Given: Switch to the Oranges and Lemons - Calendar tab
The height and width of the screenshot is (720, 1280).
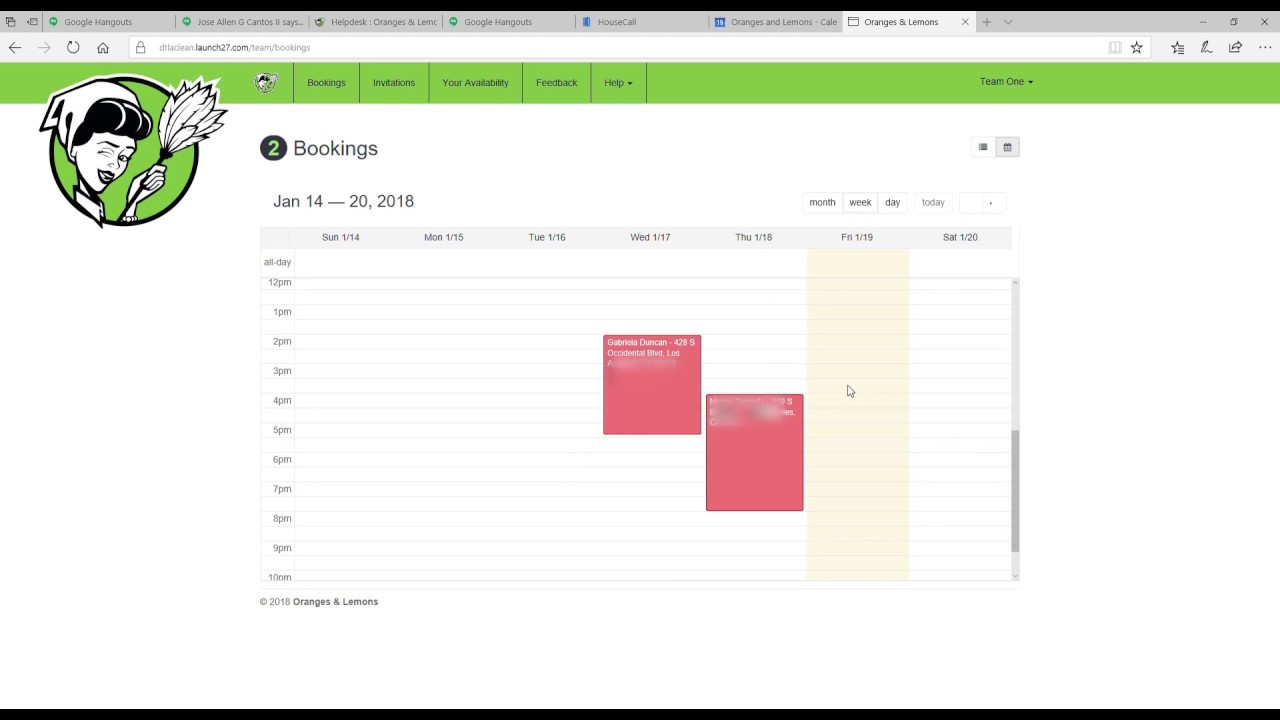Looking at the screenshot, I should tap(775, 22).
